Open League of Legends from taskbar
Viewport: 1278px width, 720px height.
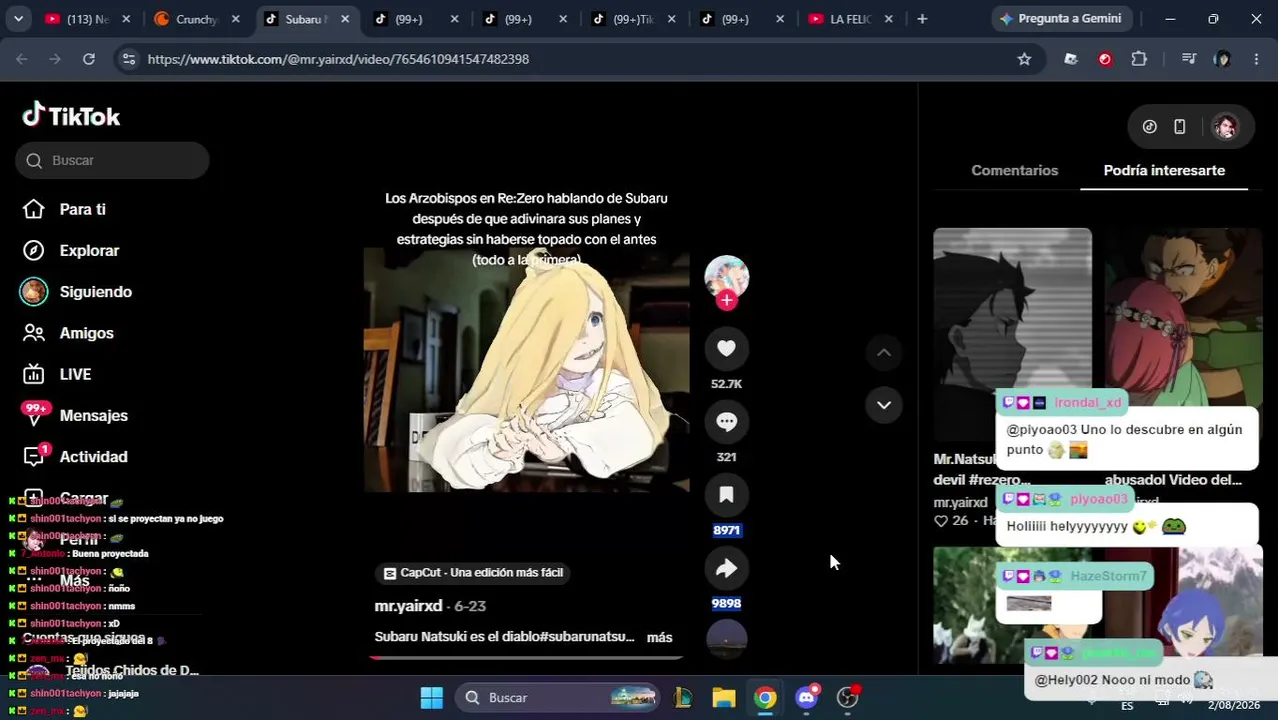[x=683, y=697]
